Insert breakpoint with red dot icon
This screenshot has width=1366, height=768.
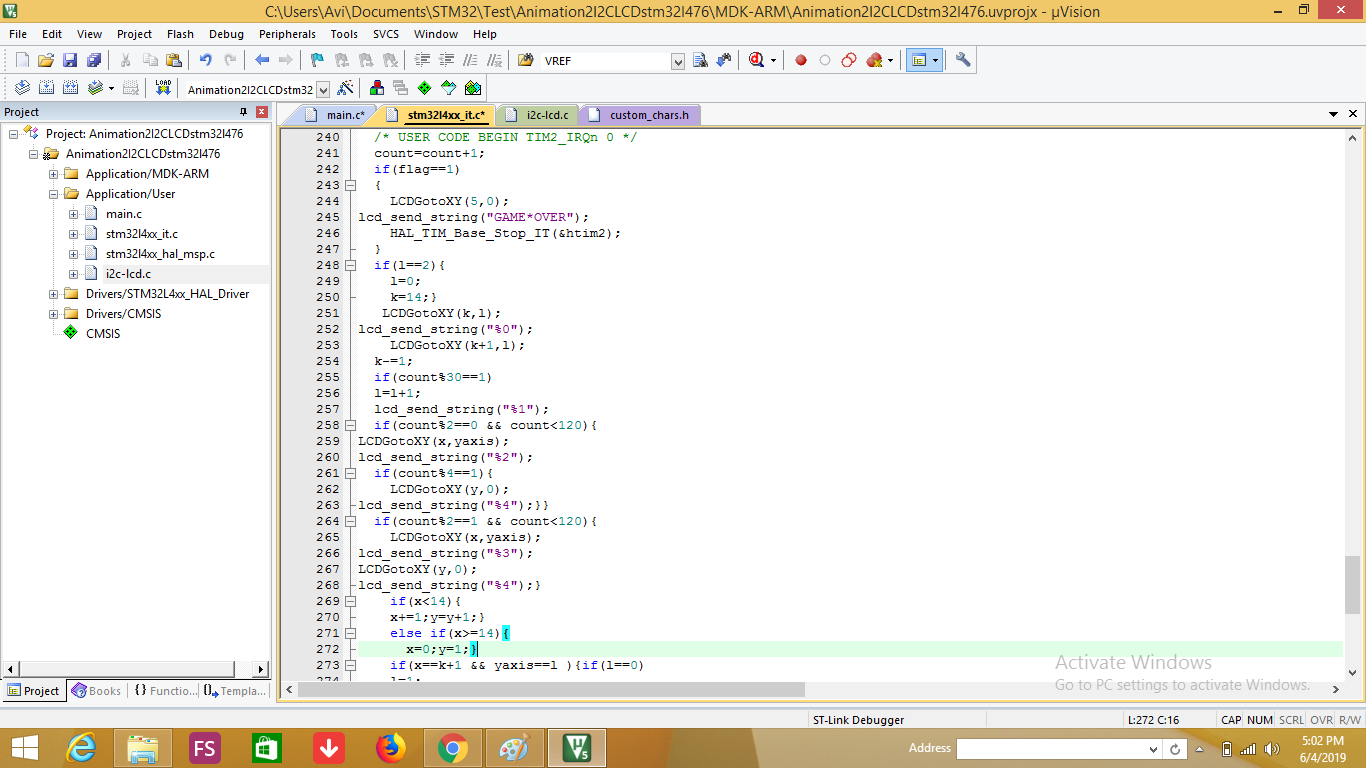tap(801, 60)
